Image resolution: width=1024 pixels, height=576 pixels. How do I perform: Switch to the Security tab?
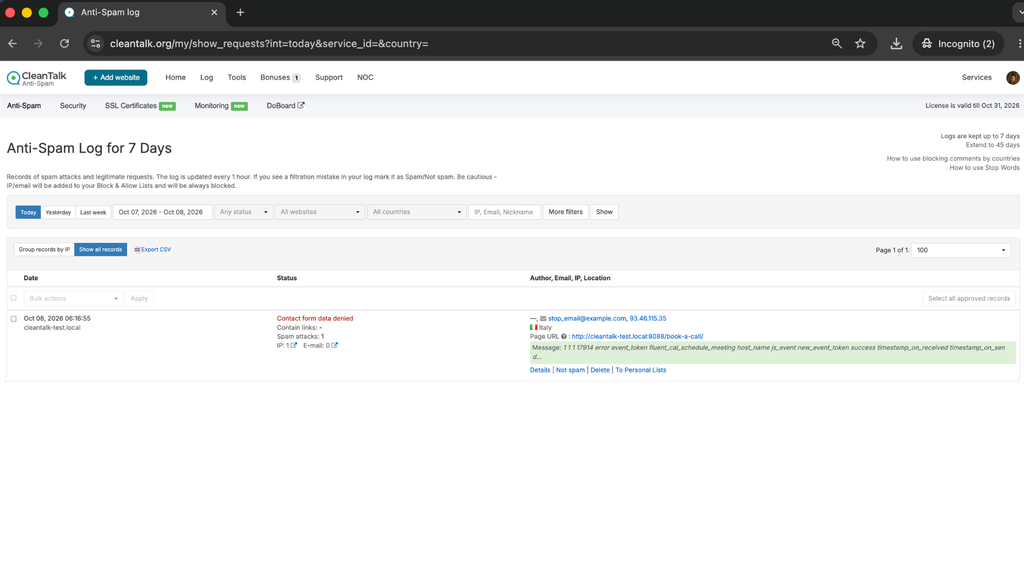(x=72, y=106)
